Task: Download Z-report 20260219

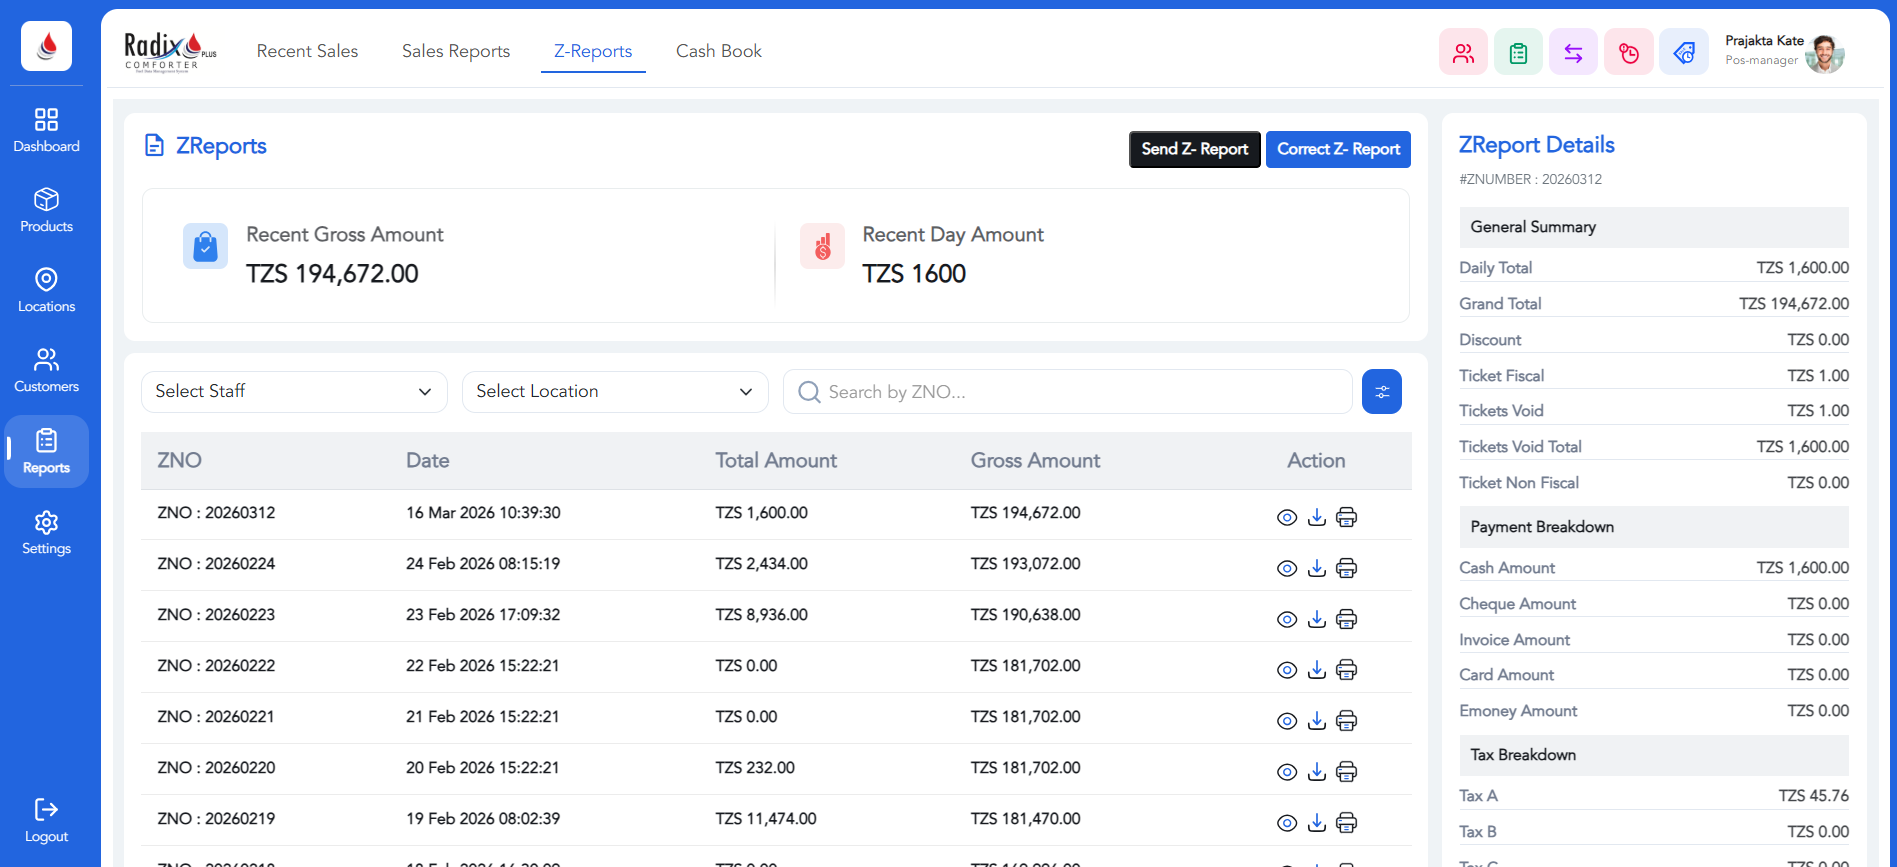Action: (x=1317, y=823)
